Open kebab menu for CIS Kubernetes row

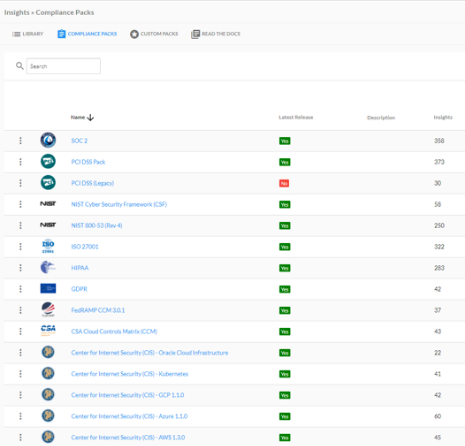pyautogui.click(x=20, y=374)
